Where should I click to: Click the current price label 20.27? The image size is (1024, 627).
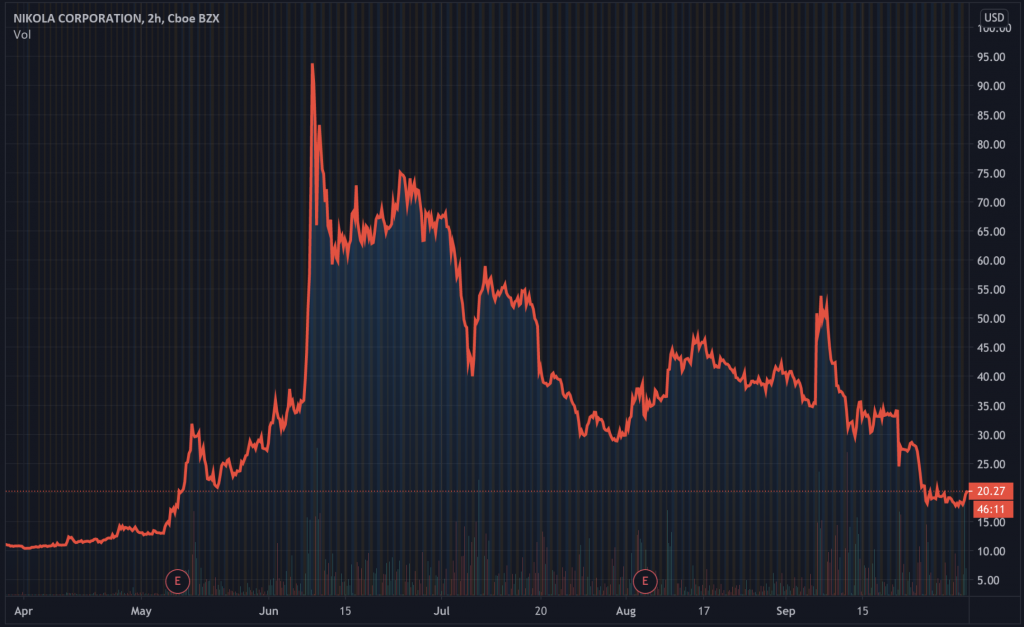pos(991,491)
